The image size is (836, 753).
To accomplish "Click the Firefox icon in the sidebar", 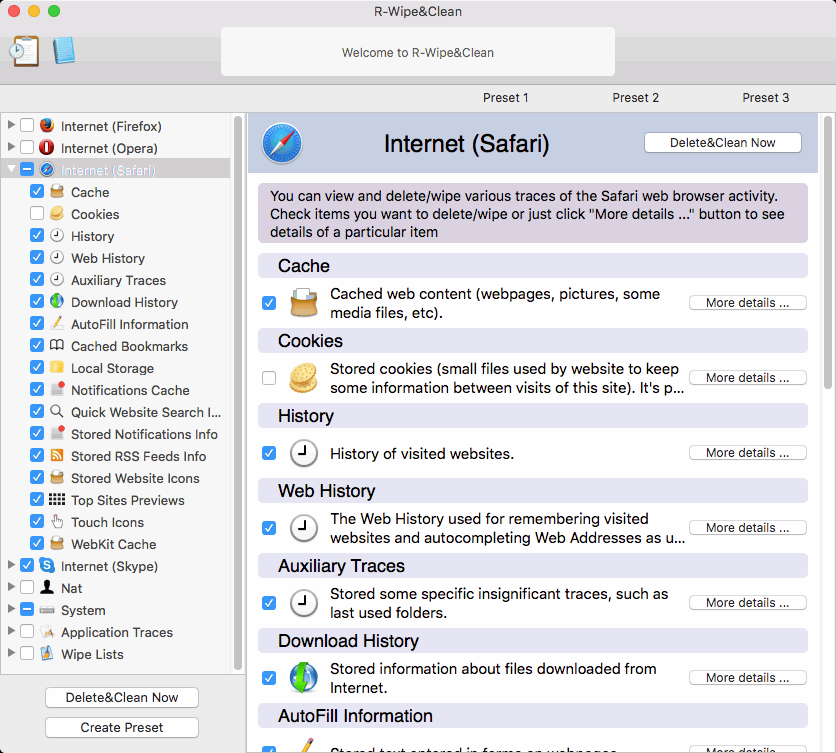I will click(x=47, y=125).
